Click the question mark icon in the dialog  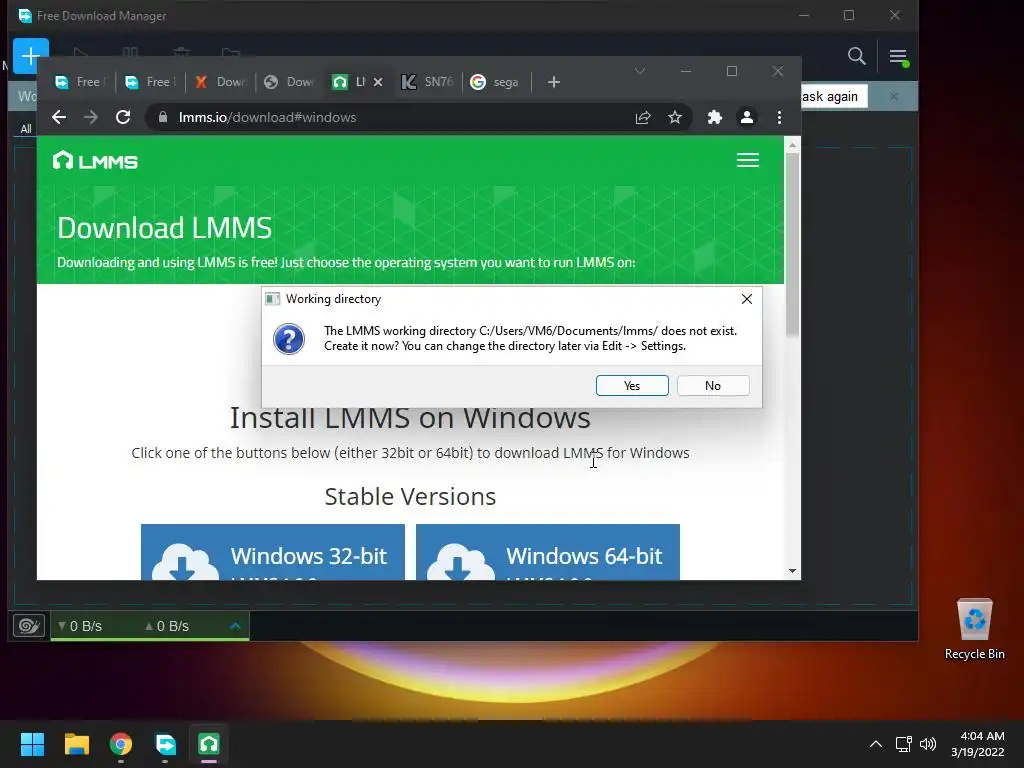click(289, 339)
